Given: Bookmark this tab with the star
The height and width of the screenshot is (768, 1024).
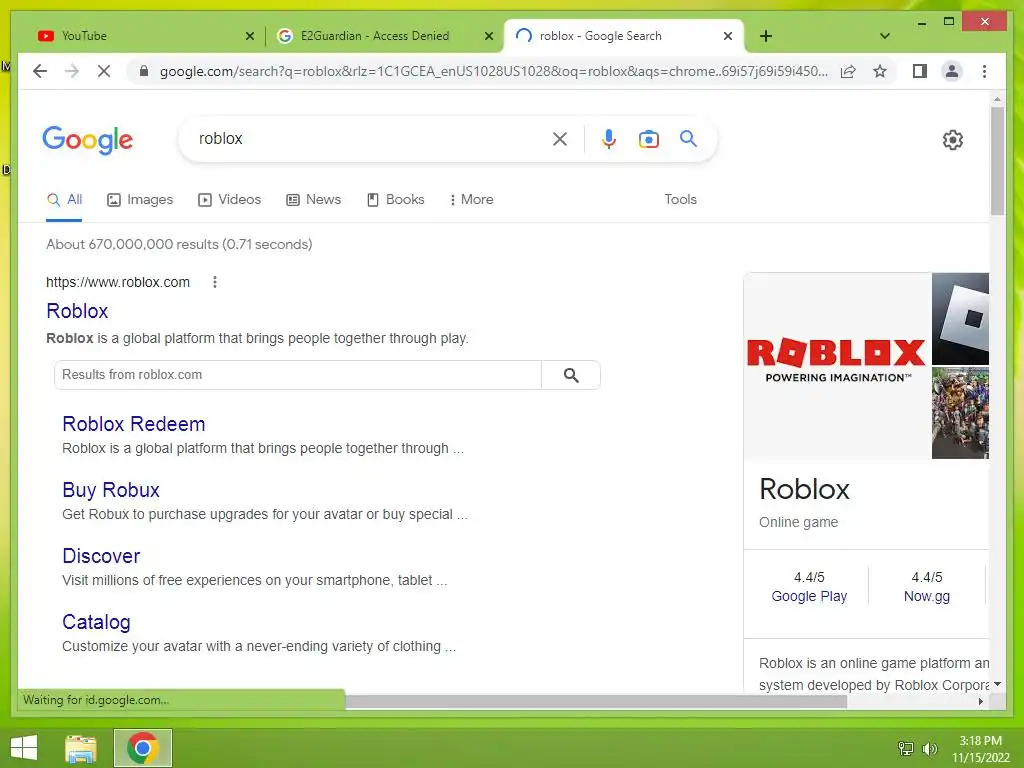Looking at the screenshot, I should [x=880, y=71].
